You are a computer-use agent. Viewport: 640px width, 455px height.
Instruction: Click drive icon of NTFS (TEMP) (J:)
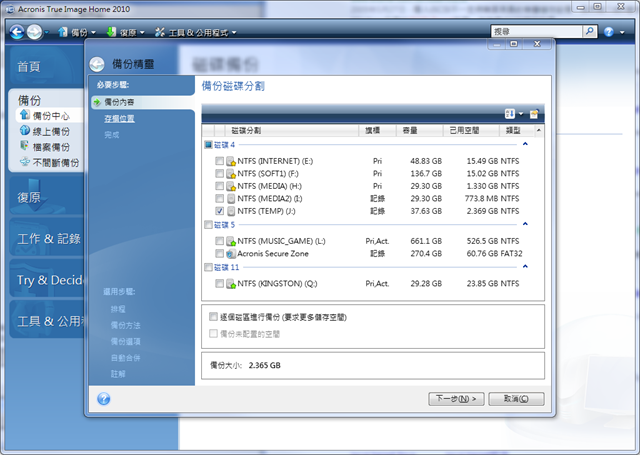click(231, 211)
